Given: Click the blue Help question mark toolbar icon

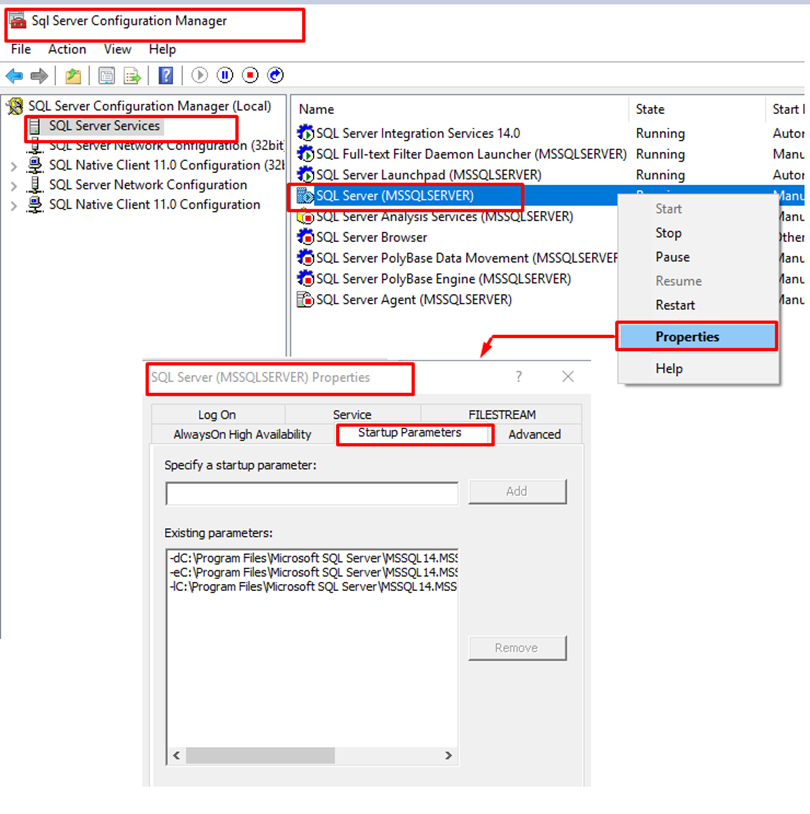Looking at the screenshot, I should pyautogui.click(x=166, y=76).
